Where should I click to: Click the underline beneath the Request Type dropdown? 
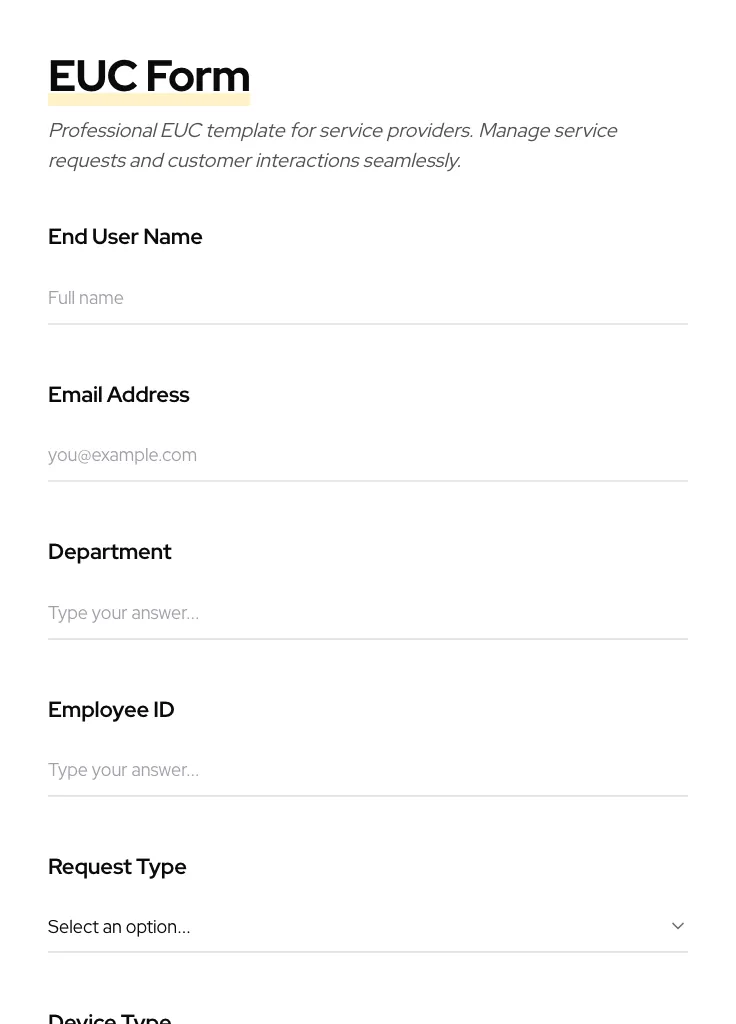368,952
